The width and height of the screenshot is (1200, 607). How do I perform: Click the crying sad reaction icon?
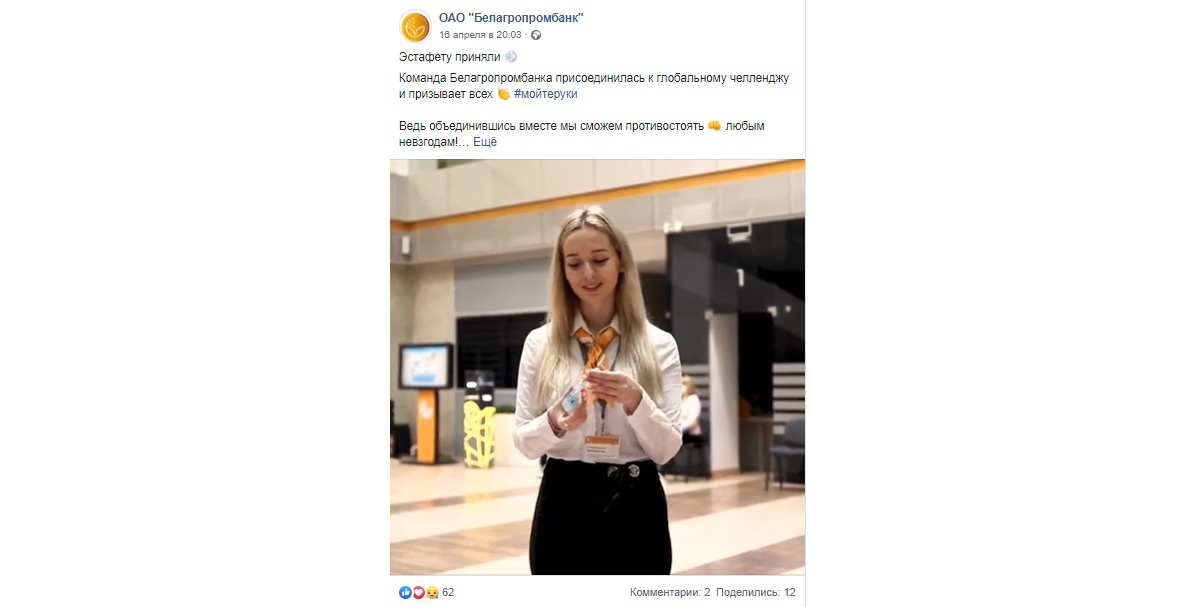pyautogui.click(x=431, y=592)
